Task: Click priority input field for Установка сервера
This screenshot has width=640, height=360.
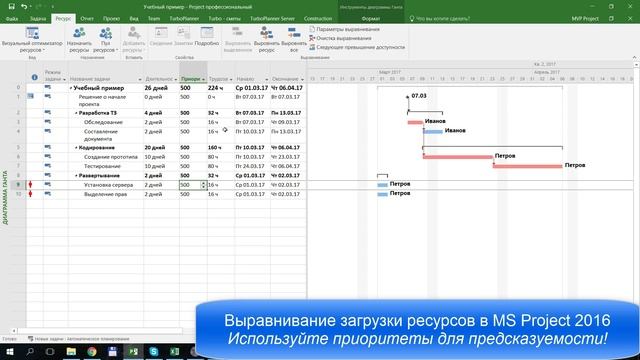Action: tap(190, 184)
